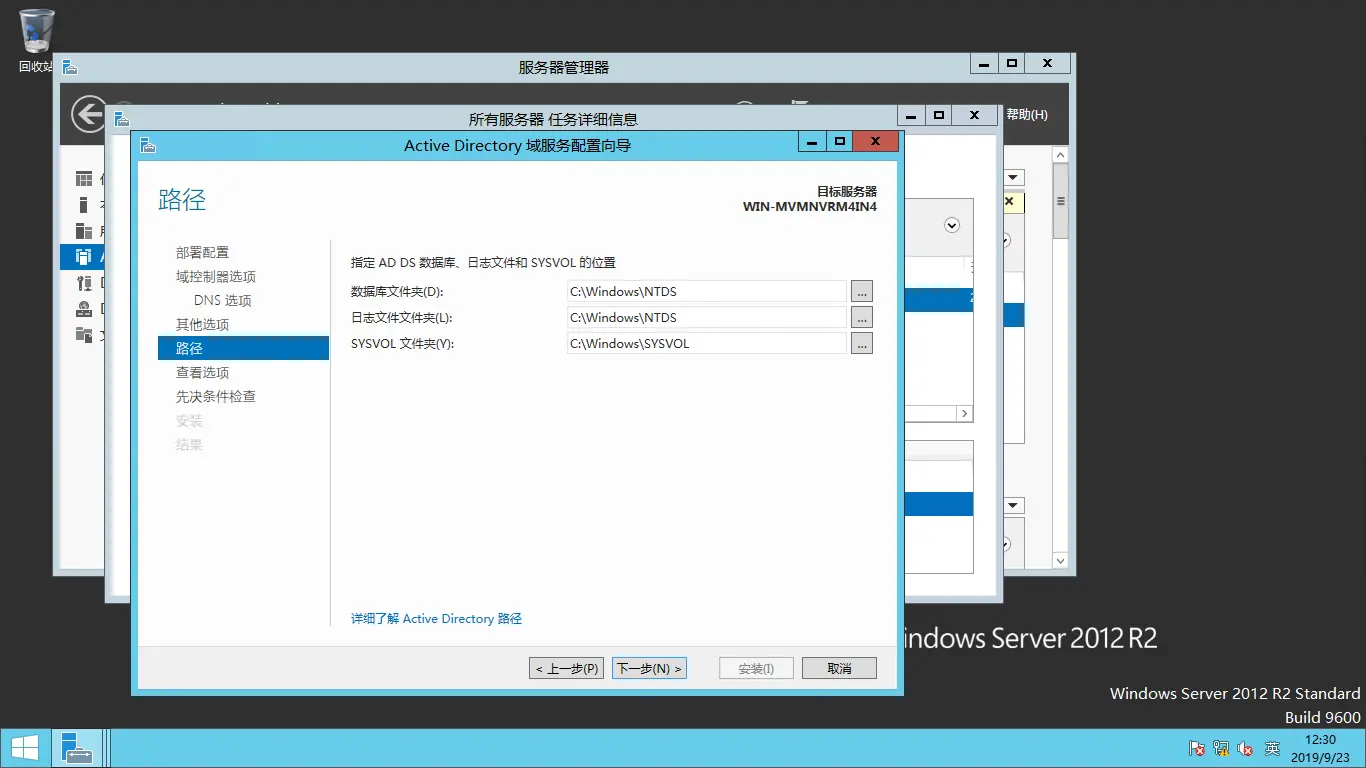The image size is (1366, 768).
Task: Click the 路径 page heading
Action: click(x=182, y=200)
